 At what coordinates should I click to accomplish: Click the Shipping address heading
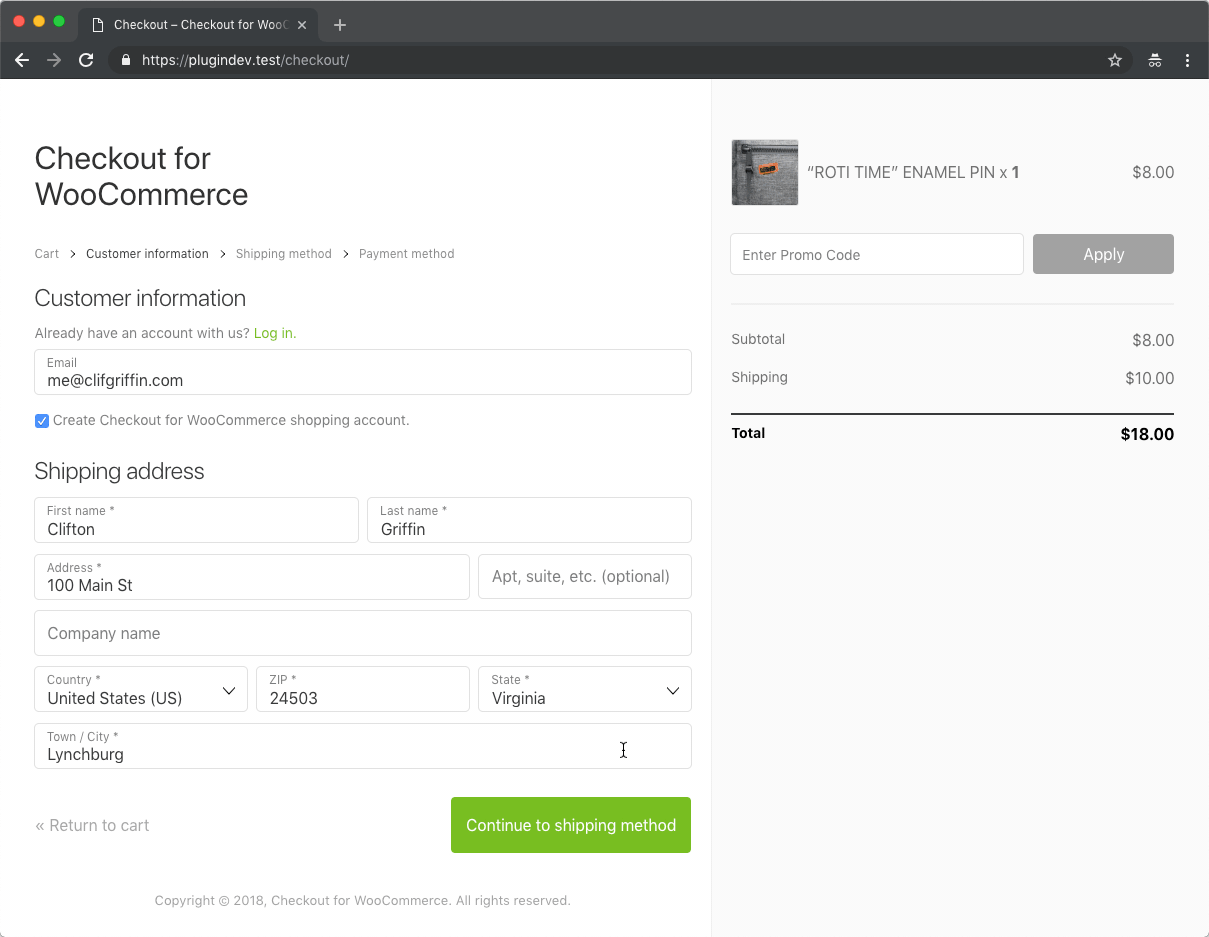click(119, 471)
